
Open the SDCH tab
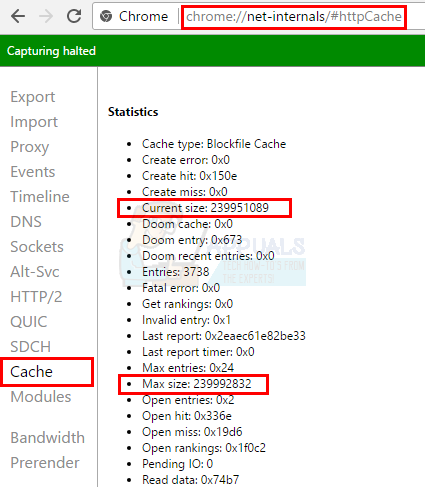[30, 347]
